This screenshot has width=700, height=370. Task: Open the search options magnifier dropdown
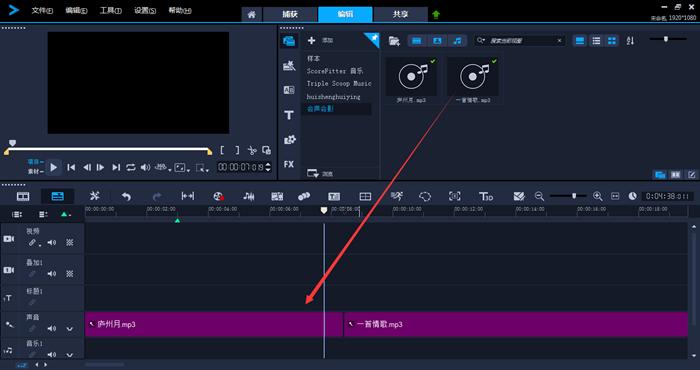tap(481, 41)
